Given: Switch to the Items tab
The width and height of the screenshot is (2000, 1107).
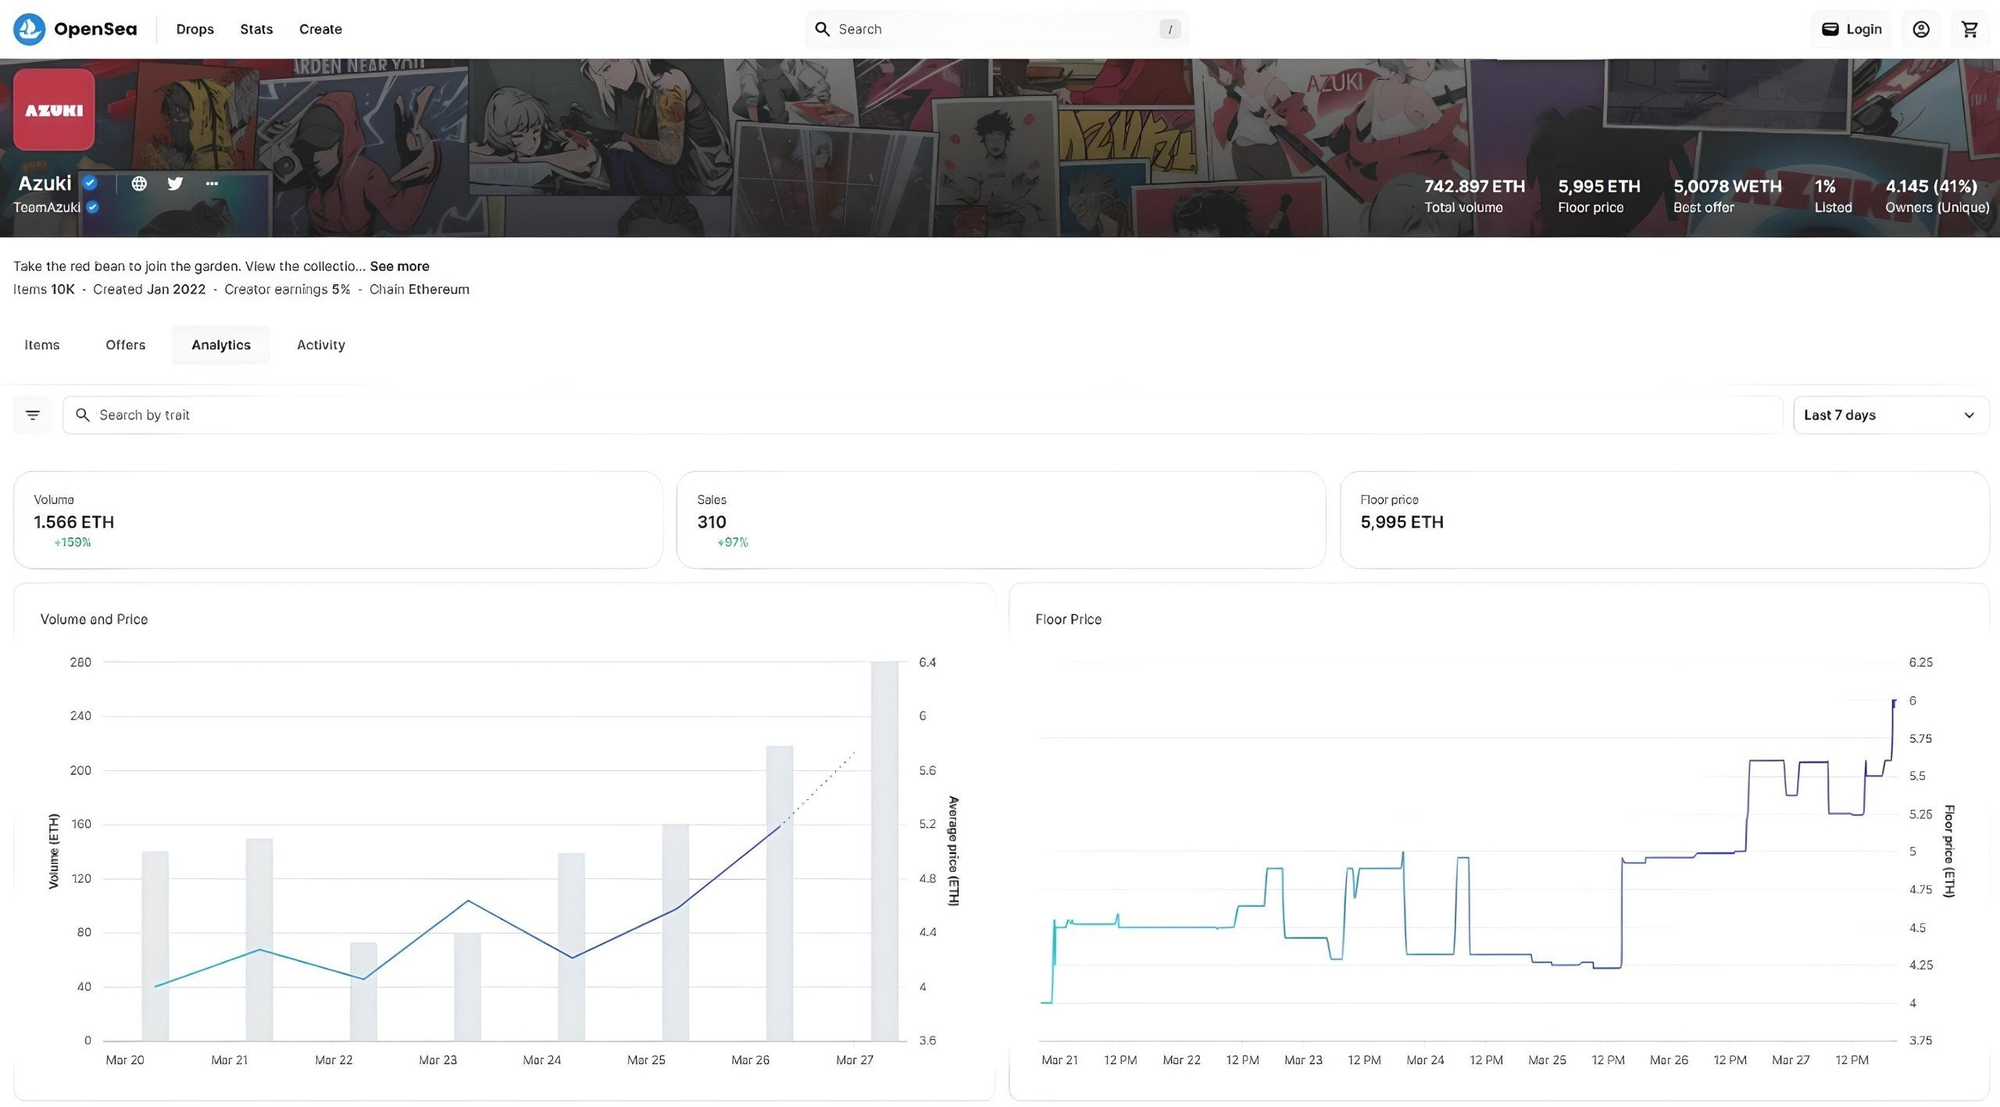Looking at the screenshot, I should point(42,345).
